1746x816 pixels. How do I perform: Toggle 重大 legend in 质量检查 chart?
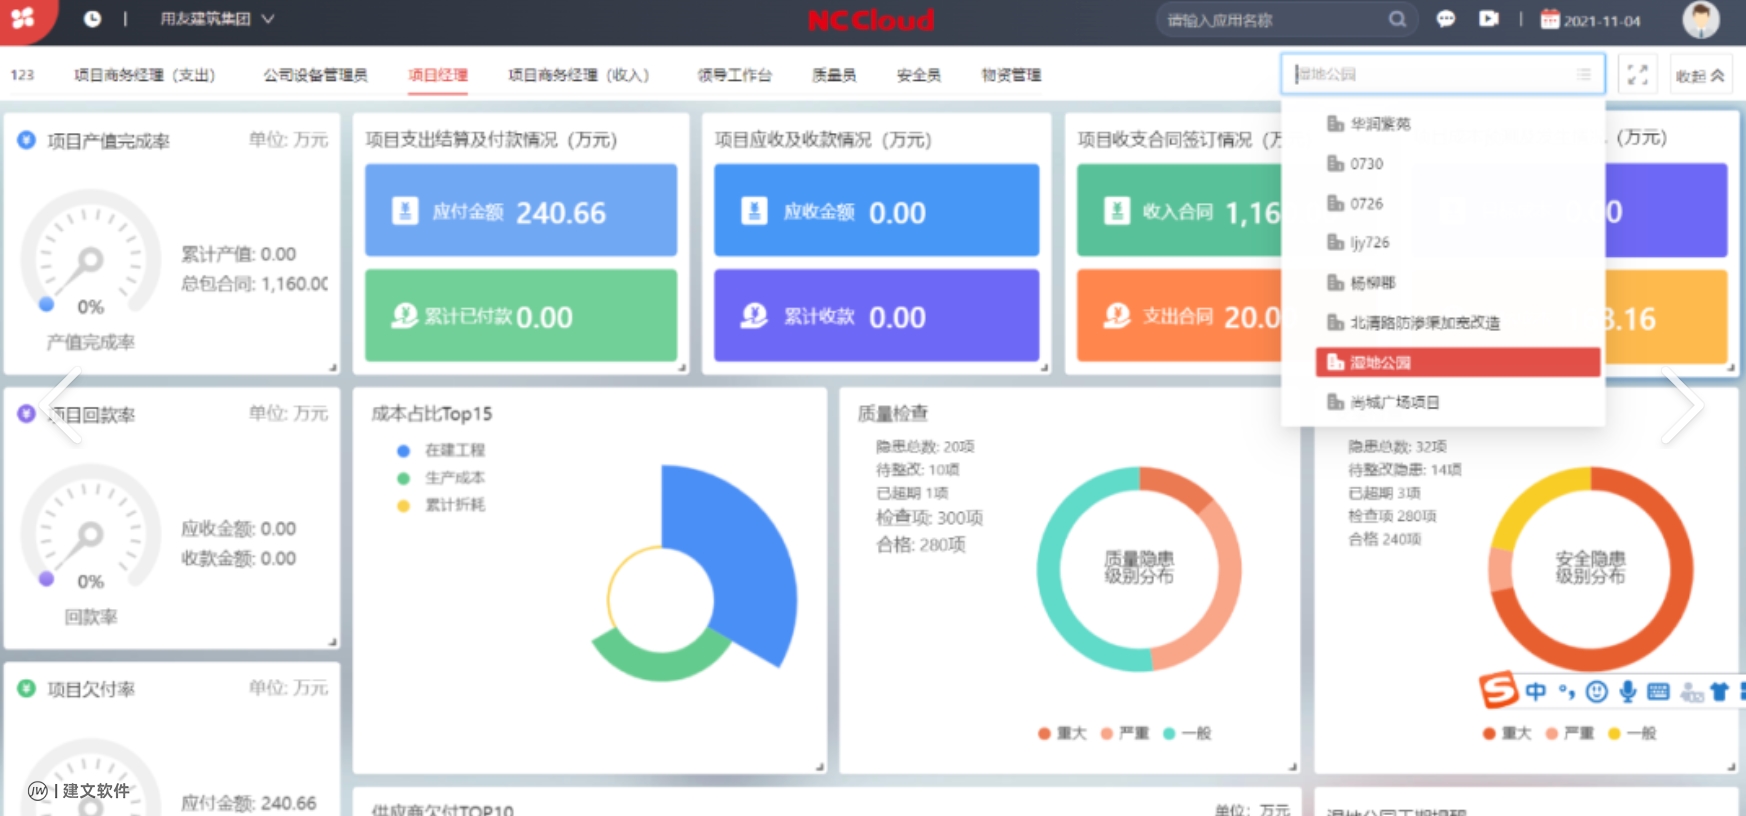(1062, 733)
